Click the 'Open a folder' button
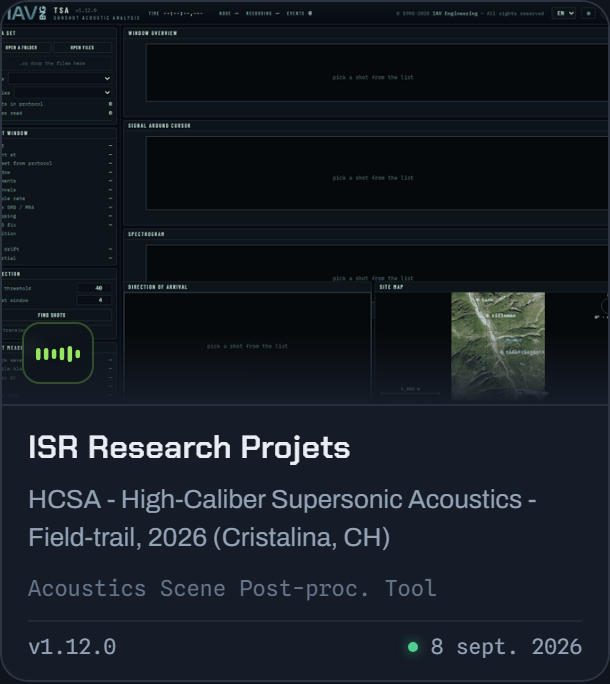 point(26,47)
